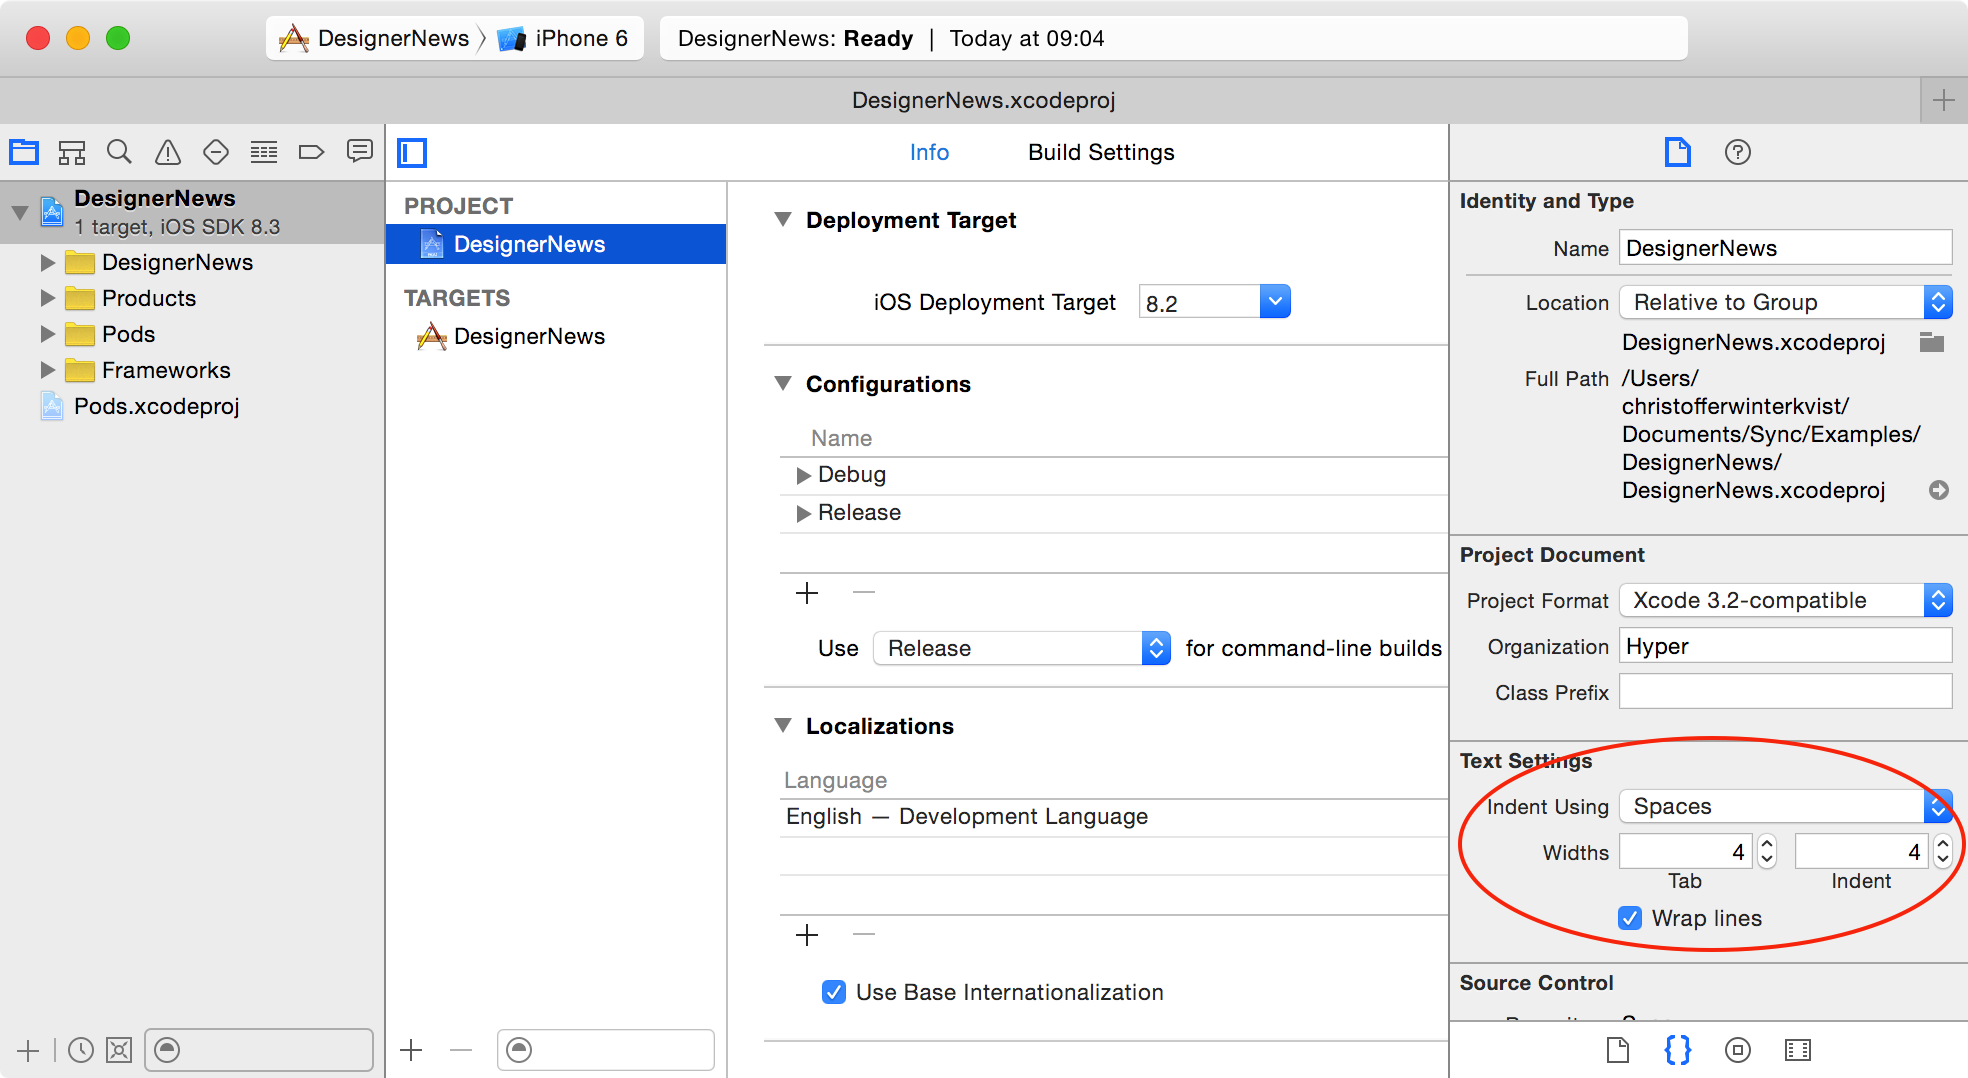The width and height of the screenshot is (1968, 1078).
Task: Click the Indent width value field
Action: click(x=1862, y=852)
